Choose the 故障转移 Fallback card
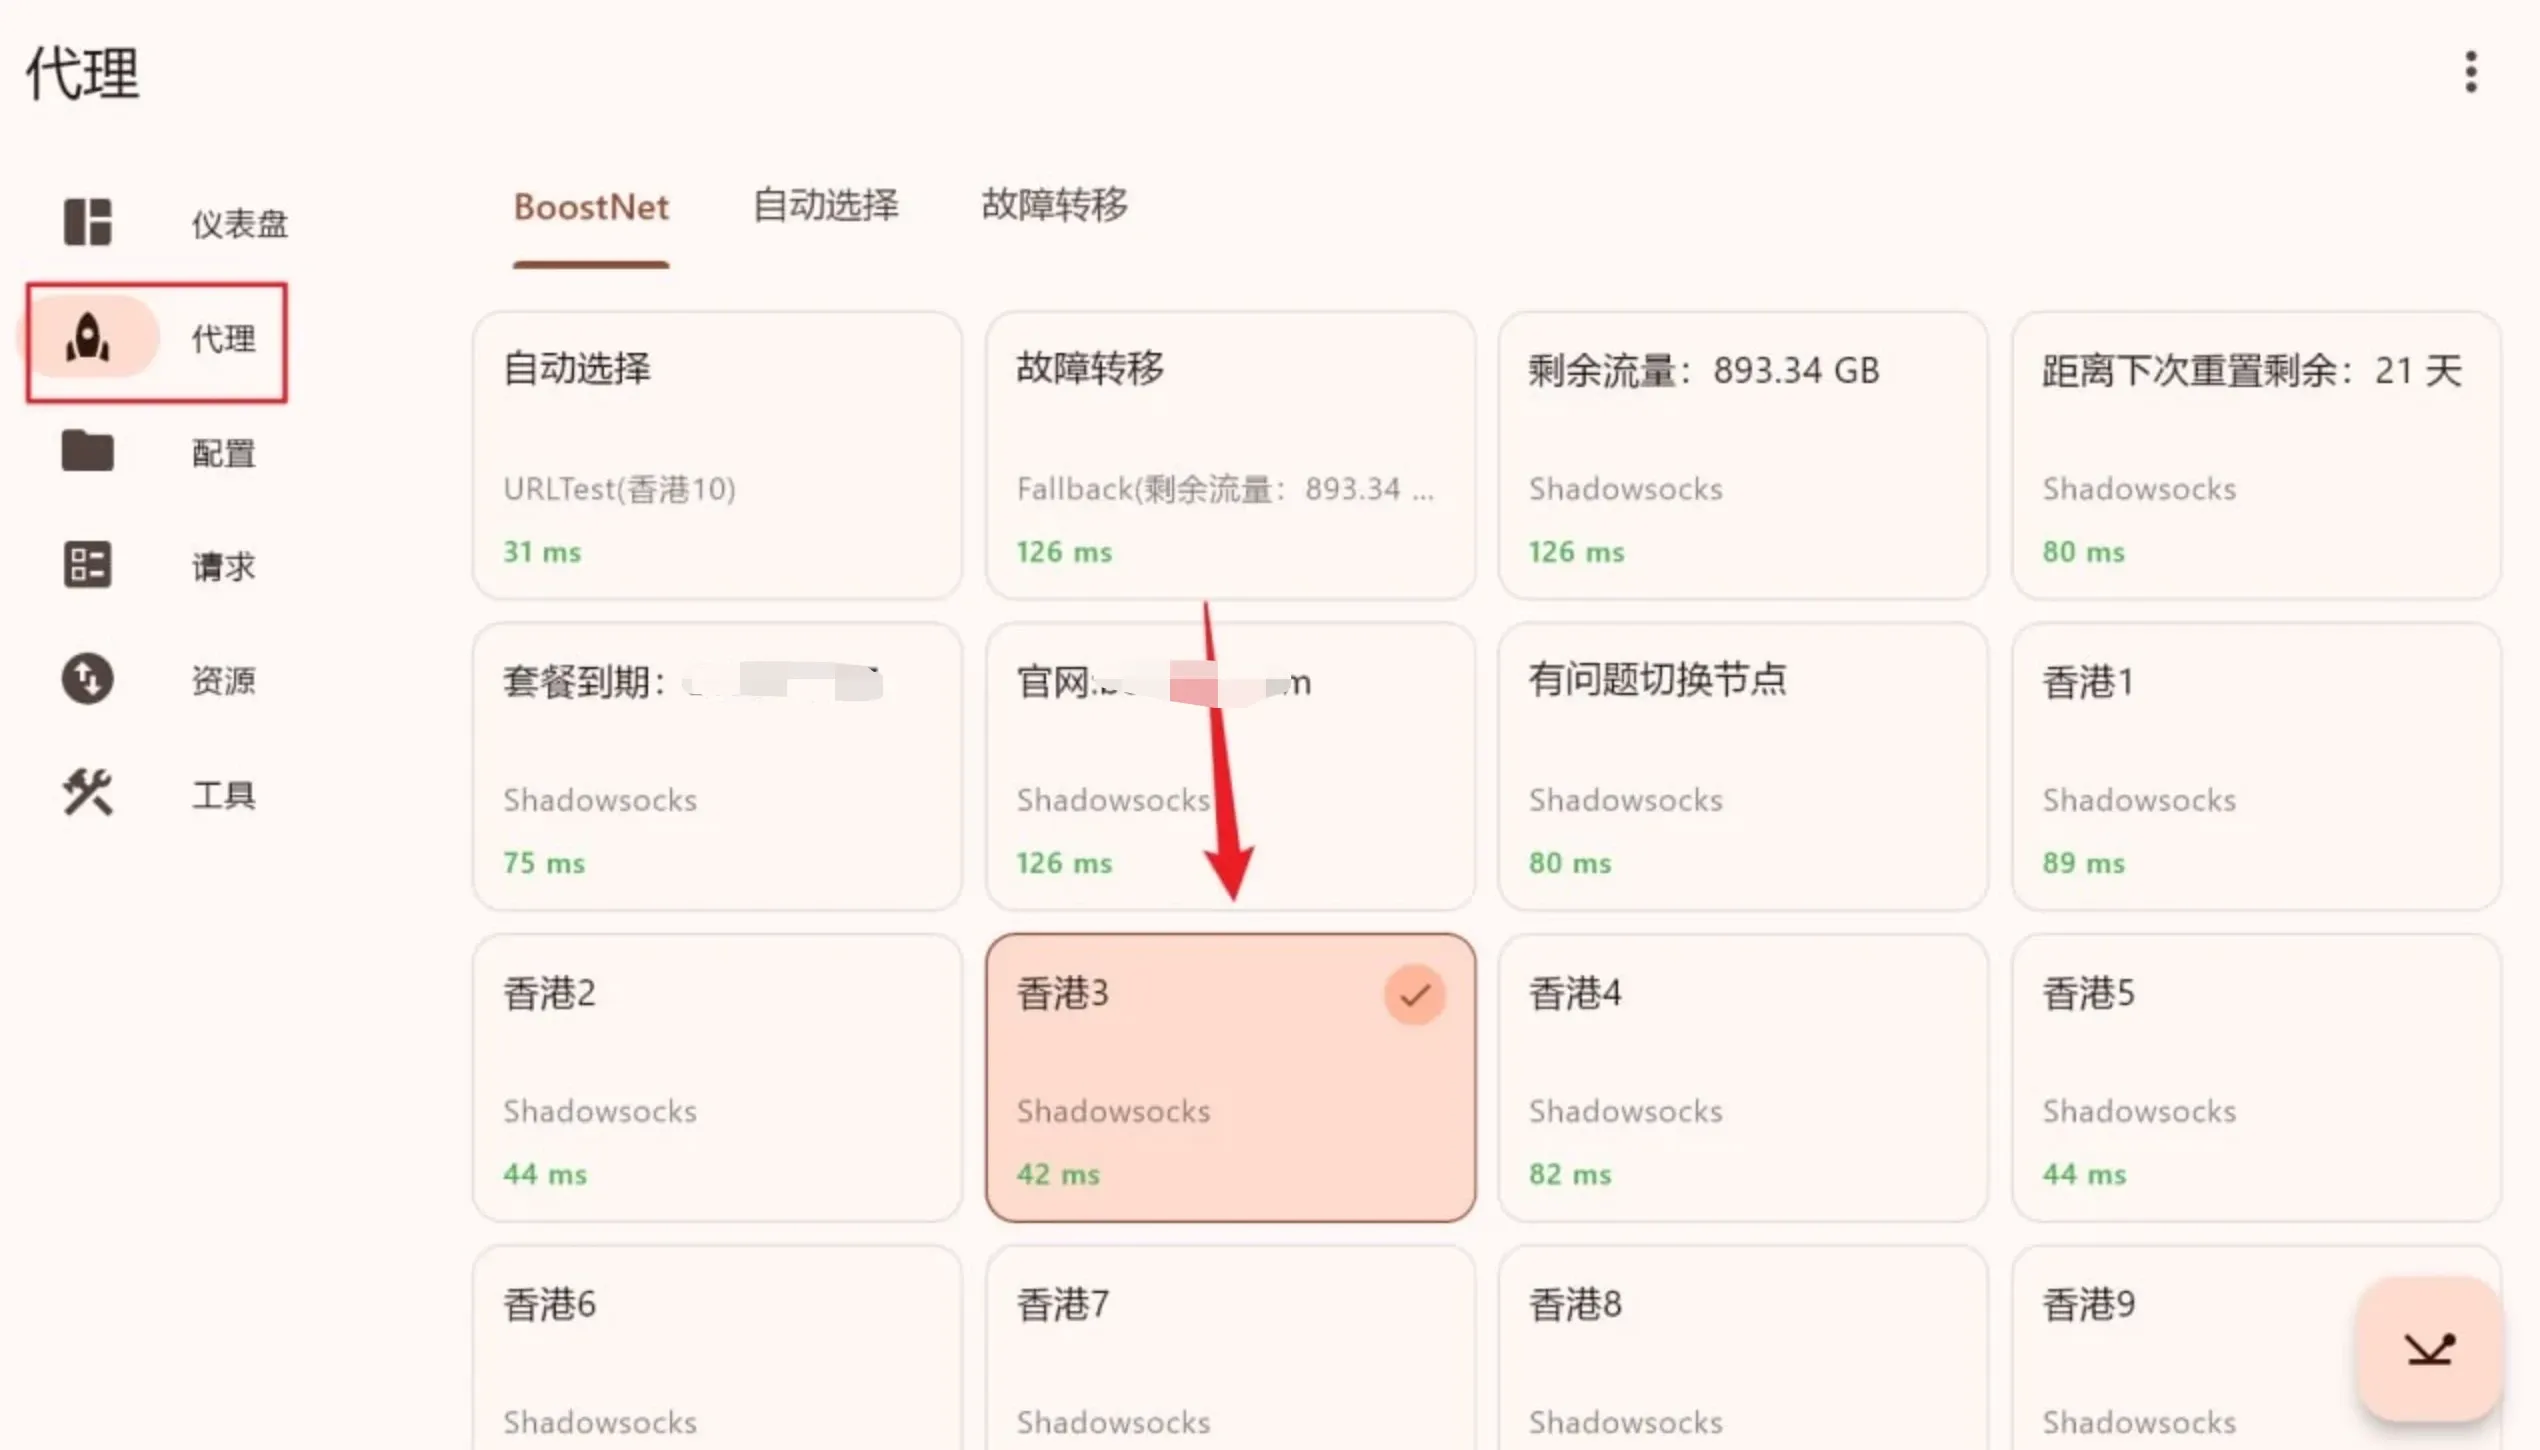This screenshot has width=2540, height=1450. (x=1230, y=455)
